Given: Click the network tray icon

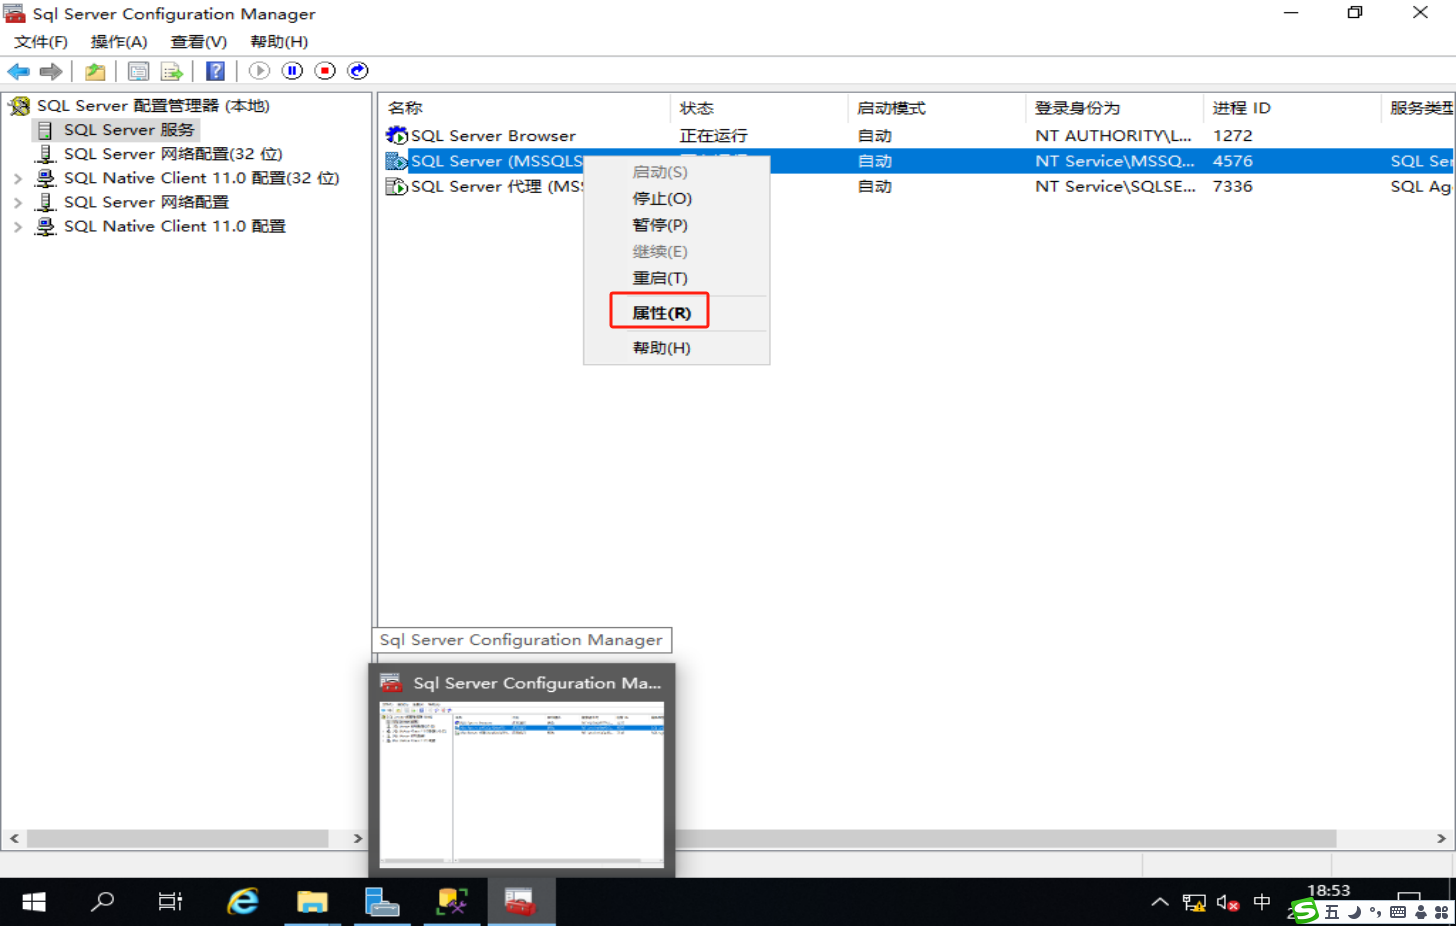Looking at the screenshot, I should [1194, 903].
